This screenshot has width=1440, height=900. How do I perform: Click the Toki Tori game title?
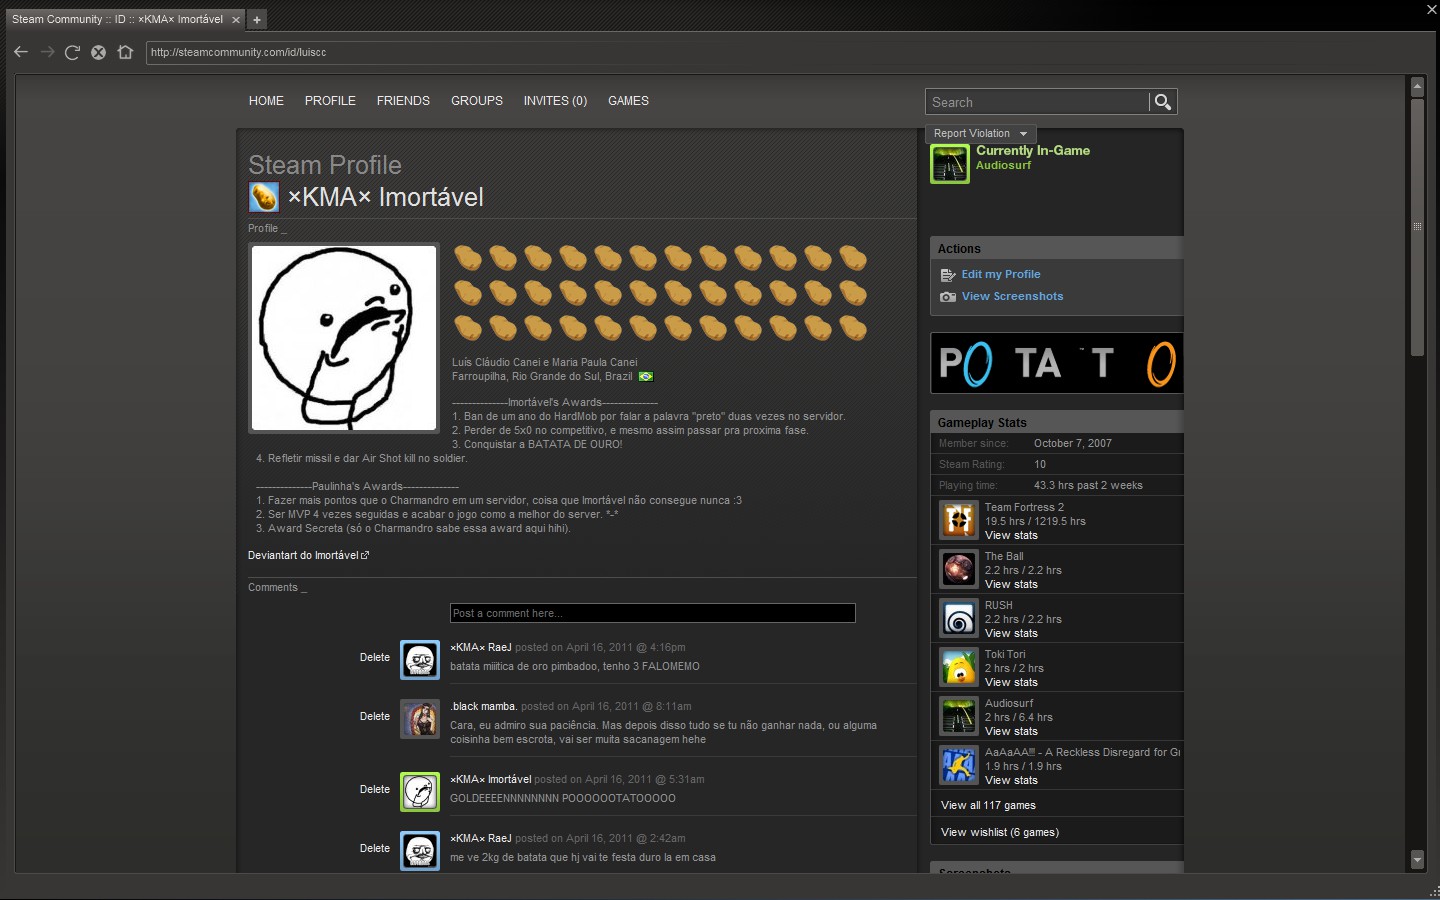(x=1005, y=654)
